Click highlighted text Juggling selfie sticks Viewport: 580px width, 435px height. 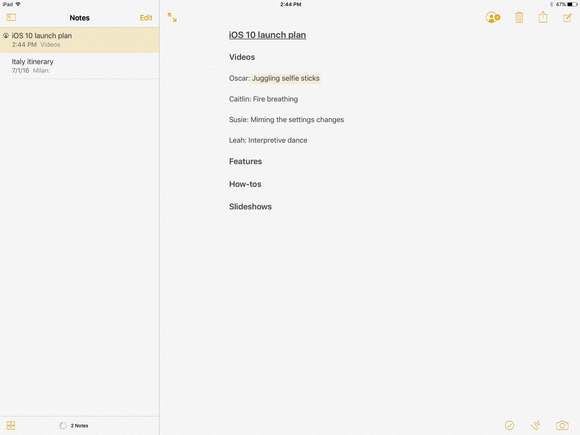coord(286,78)
